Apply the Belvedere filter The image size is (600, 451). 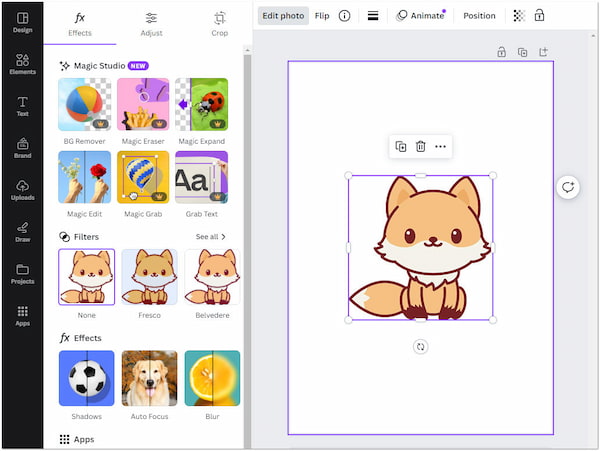tap(212, 277)
